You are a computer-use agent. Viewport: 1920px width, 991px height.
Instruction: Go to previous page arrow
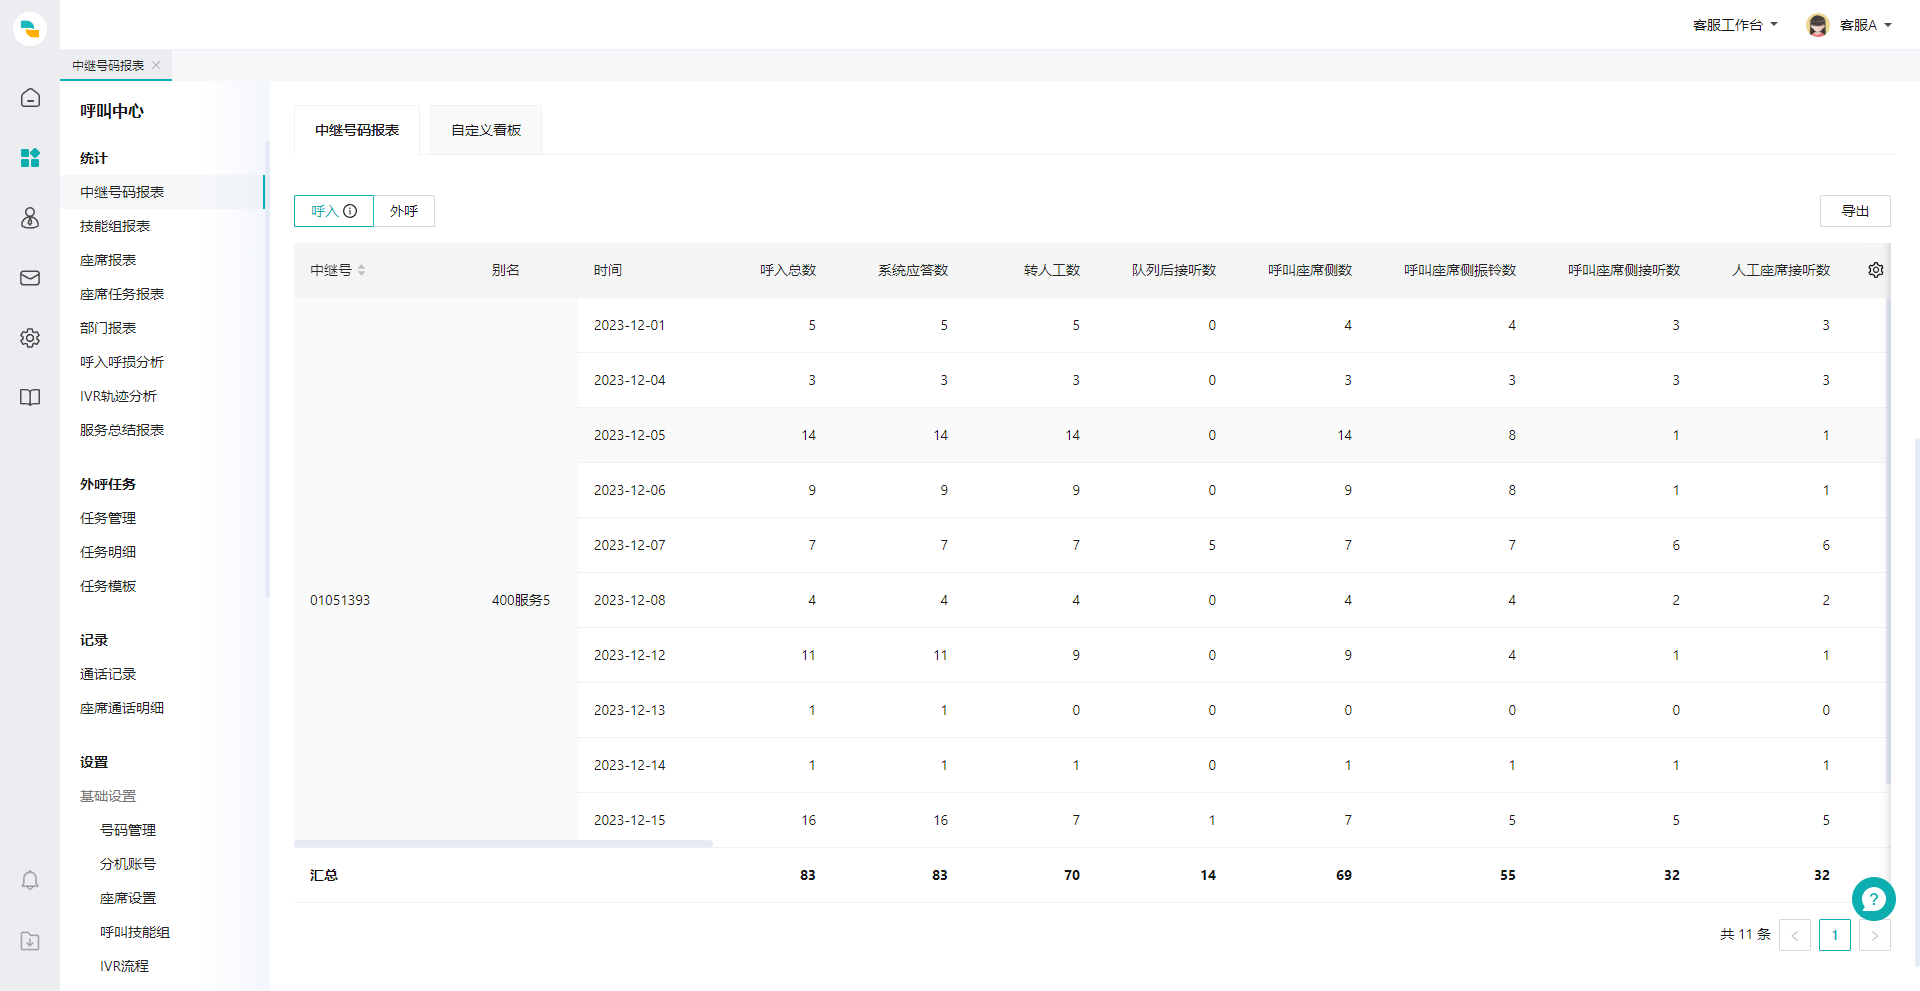1795,935
